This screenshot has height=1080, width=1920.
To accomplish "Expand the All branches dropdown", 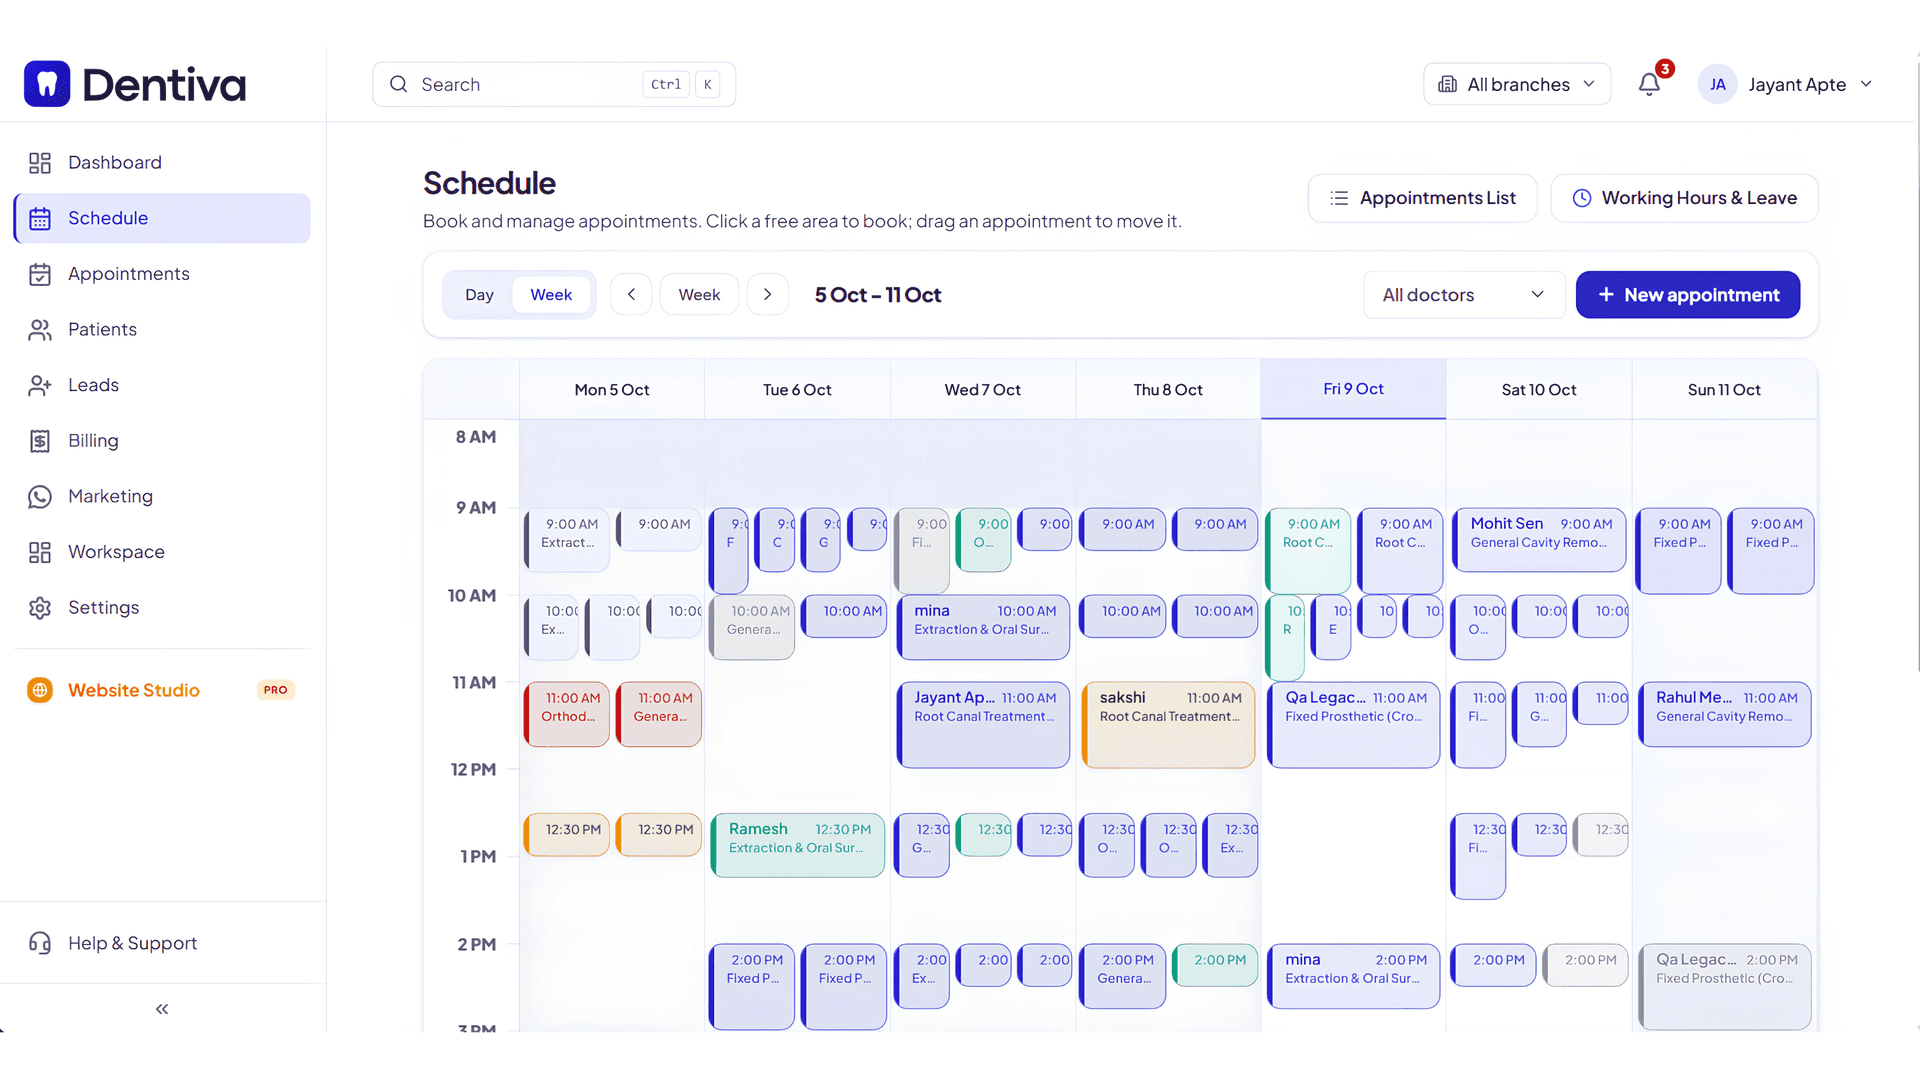I will pos(1517,84).
